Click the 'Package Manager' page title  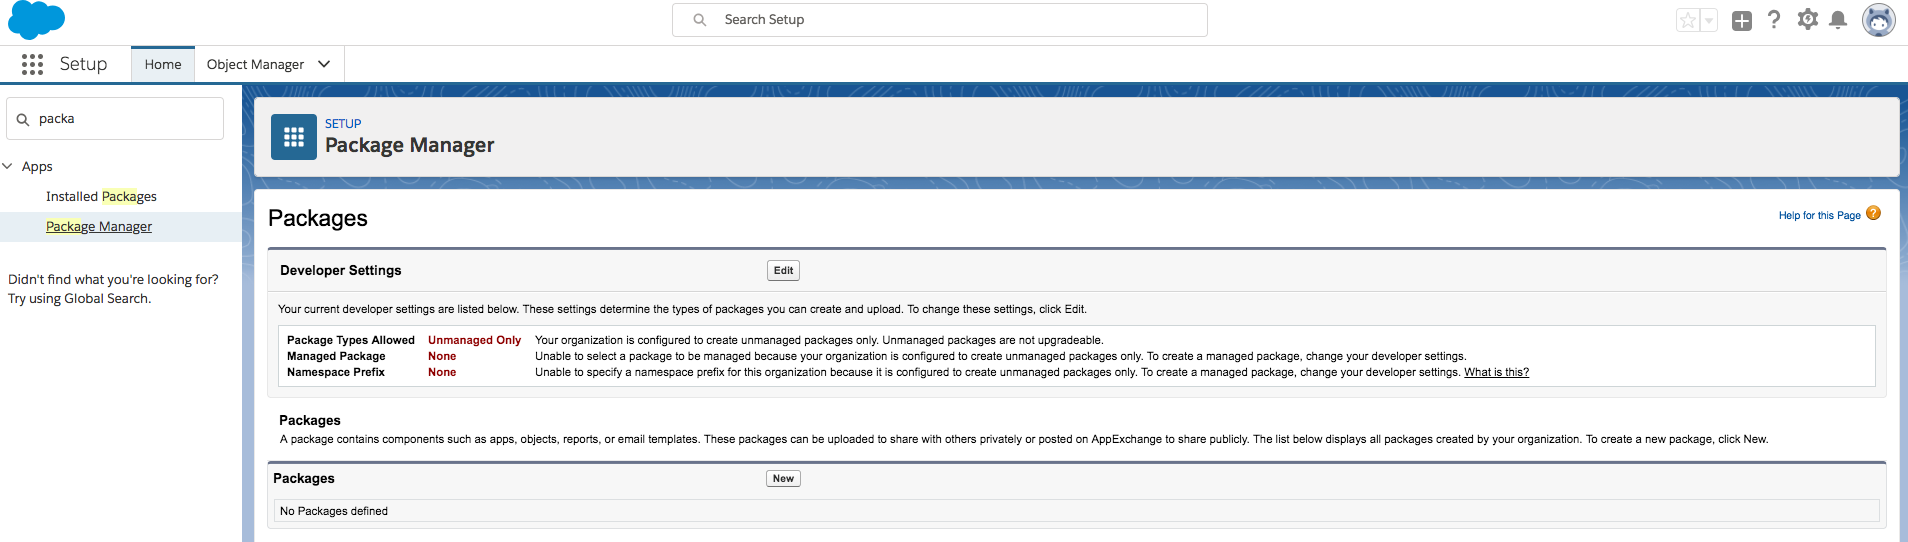pos(410,146)
